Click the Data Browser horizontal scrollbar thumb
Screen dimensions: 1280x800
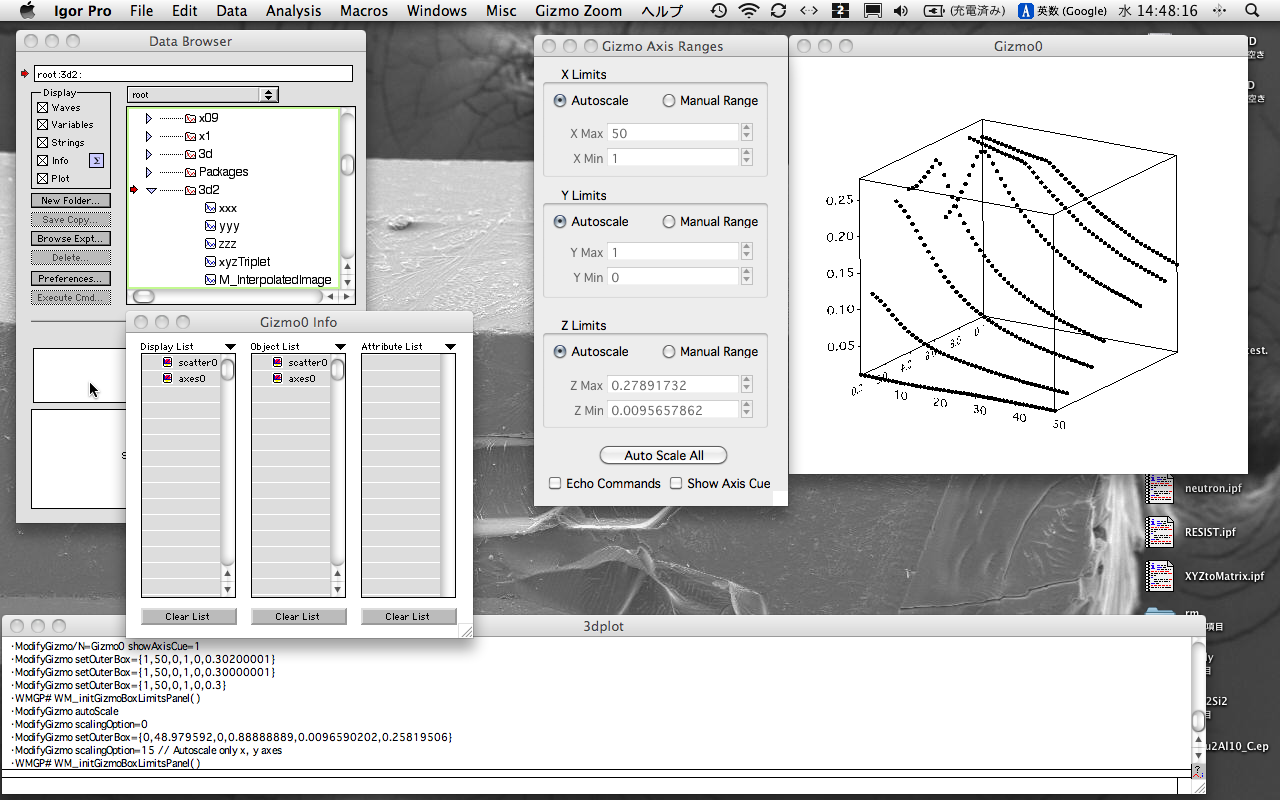(x=144, y=296)
